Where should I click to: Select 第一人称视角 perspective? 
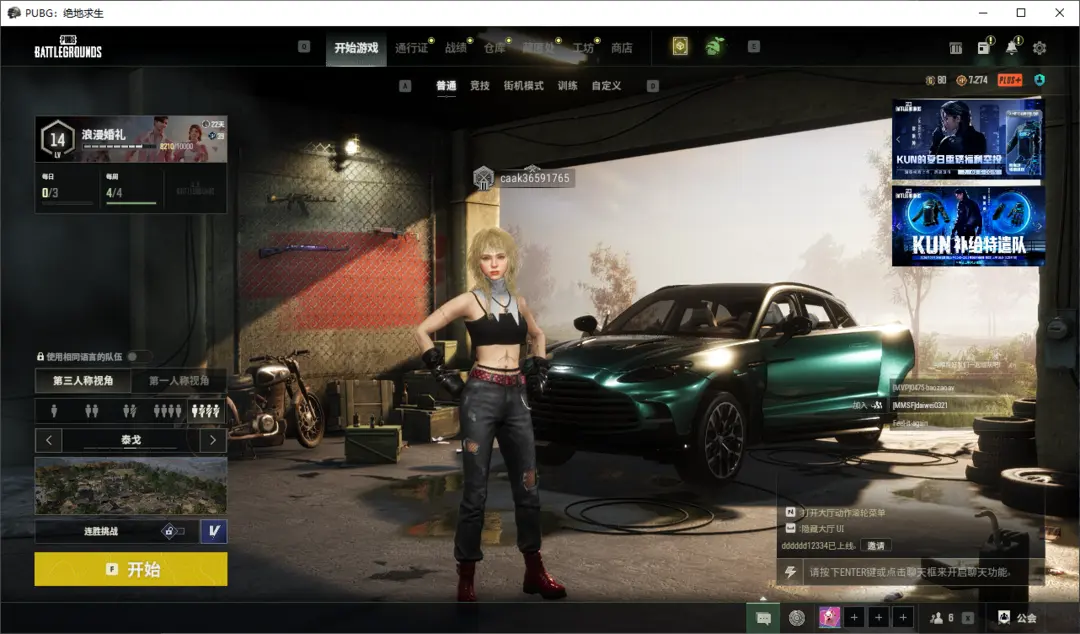(x=179, y=380)
